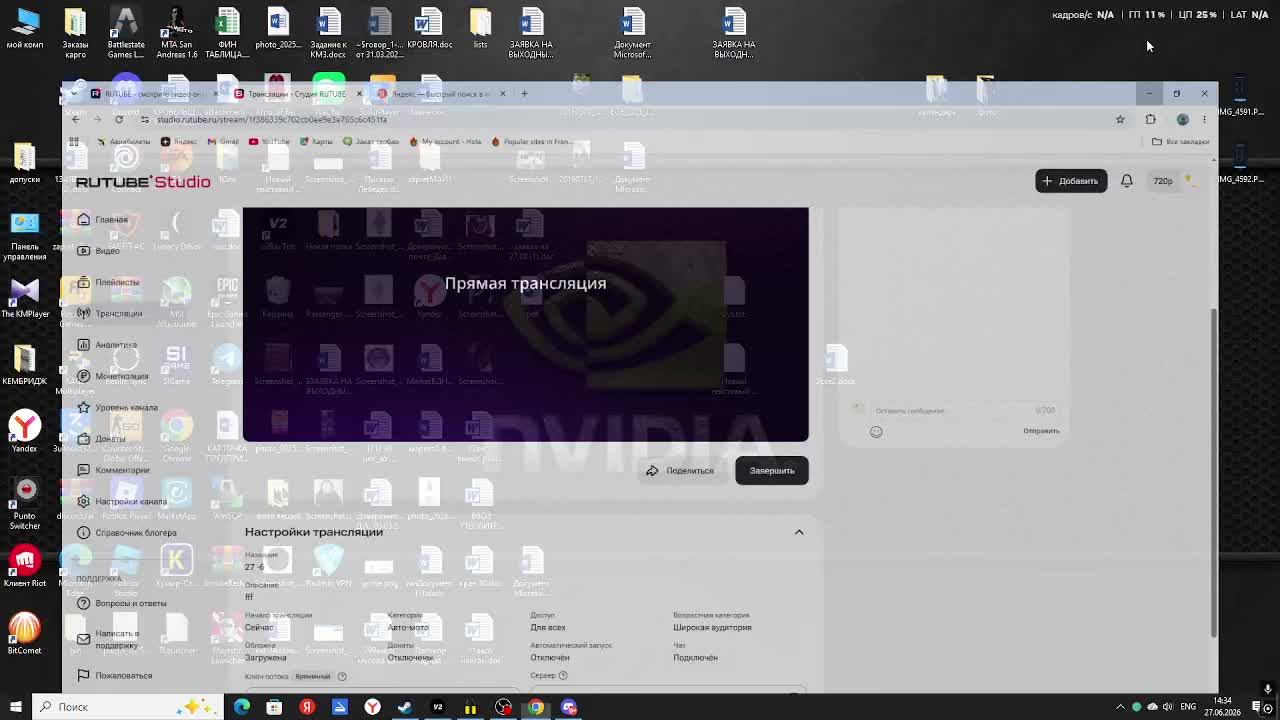Open Уровень канала in sidebar
This screenshot has height=720, width=1280.
pyautogui.click(x=126, y=407)
